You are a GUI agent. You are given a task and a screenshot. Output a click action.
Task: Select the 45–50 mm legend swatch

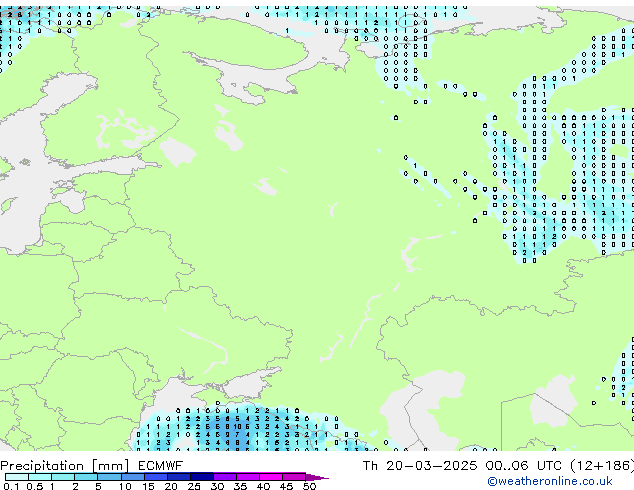(294, 477)
